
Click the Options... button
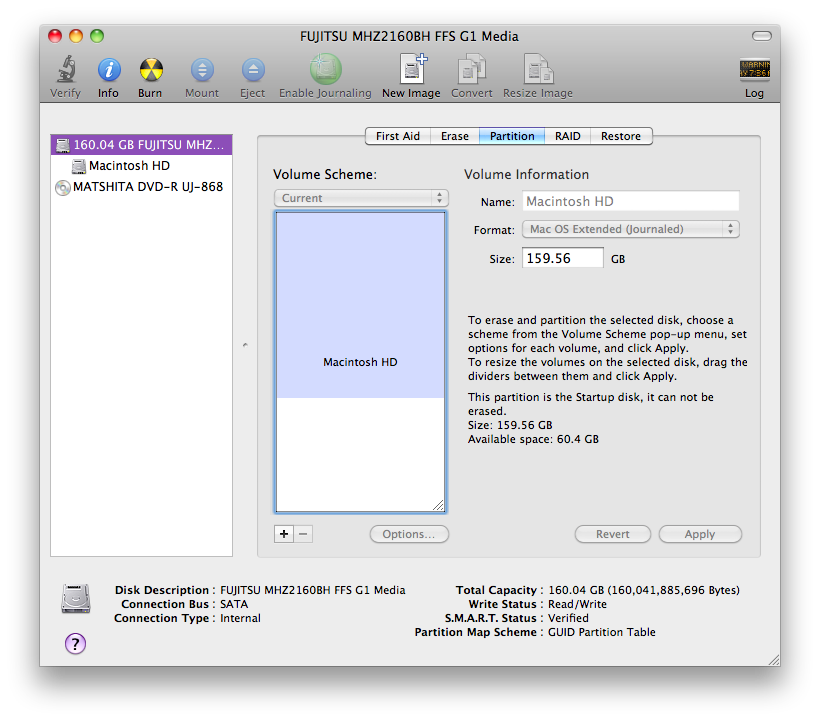409,534
